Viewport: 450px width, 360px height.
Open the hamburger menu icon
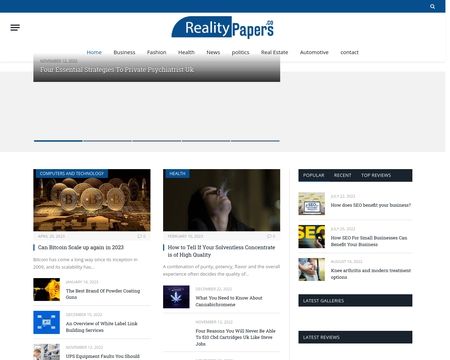[x=15, y=28]
